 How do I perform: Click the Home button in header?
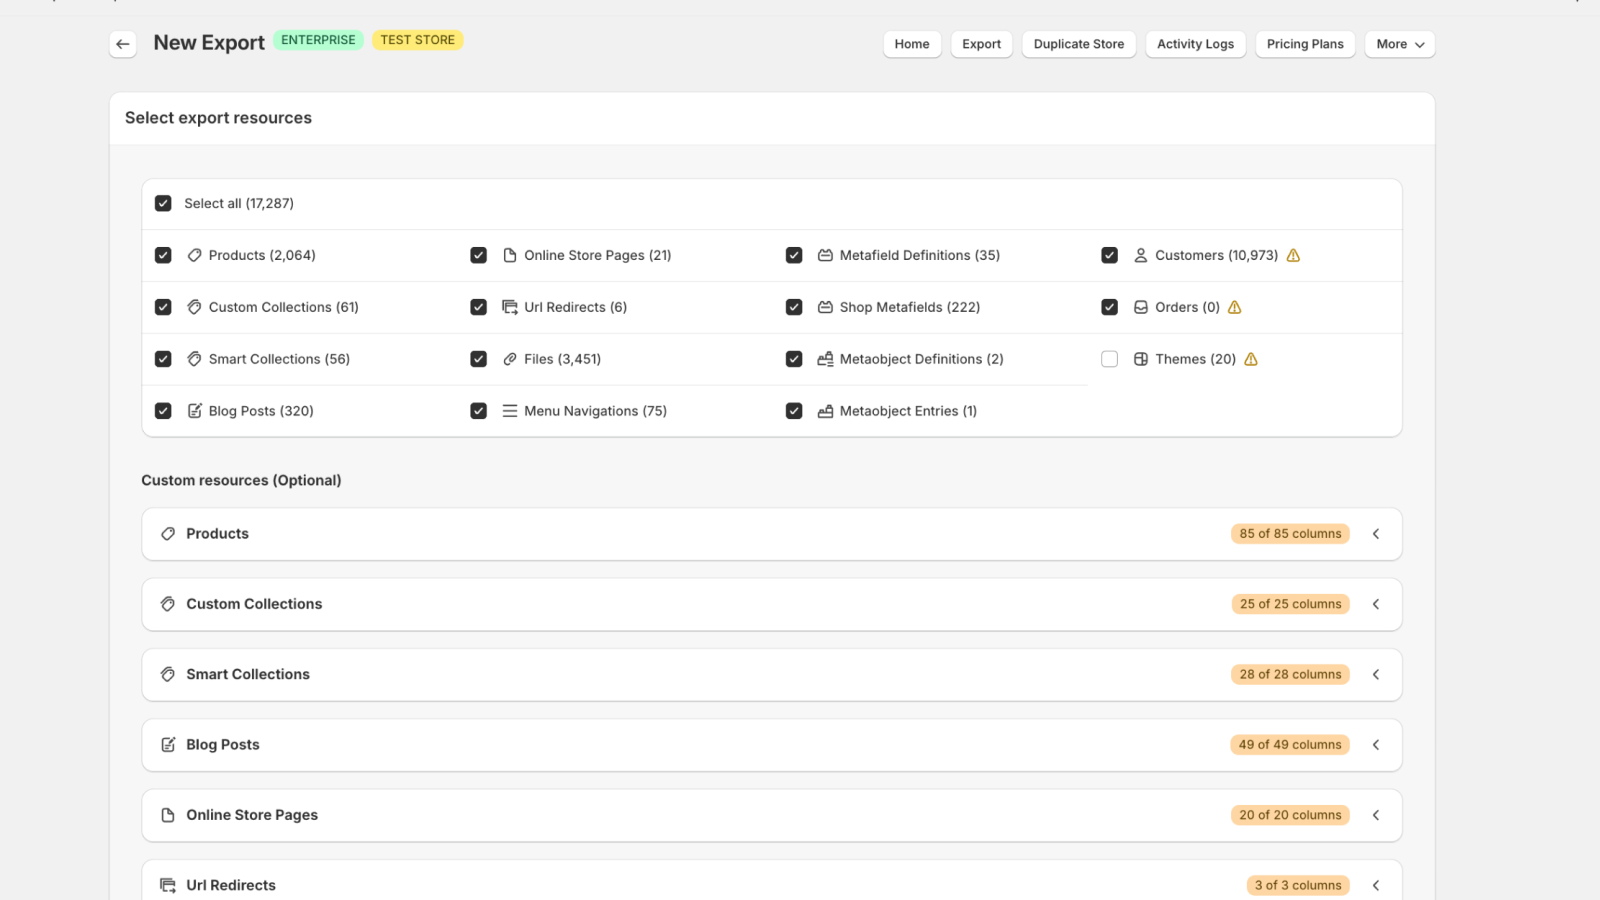912,44
